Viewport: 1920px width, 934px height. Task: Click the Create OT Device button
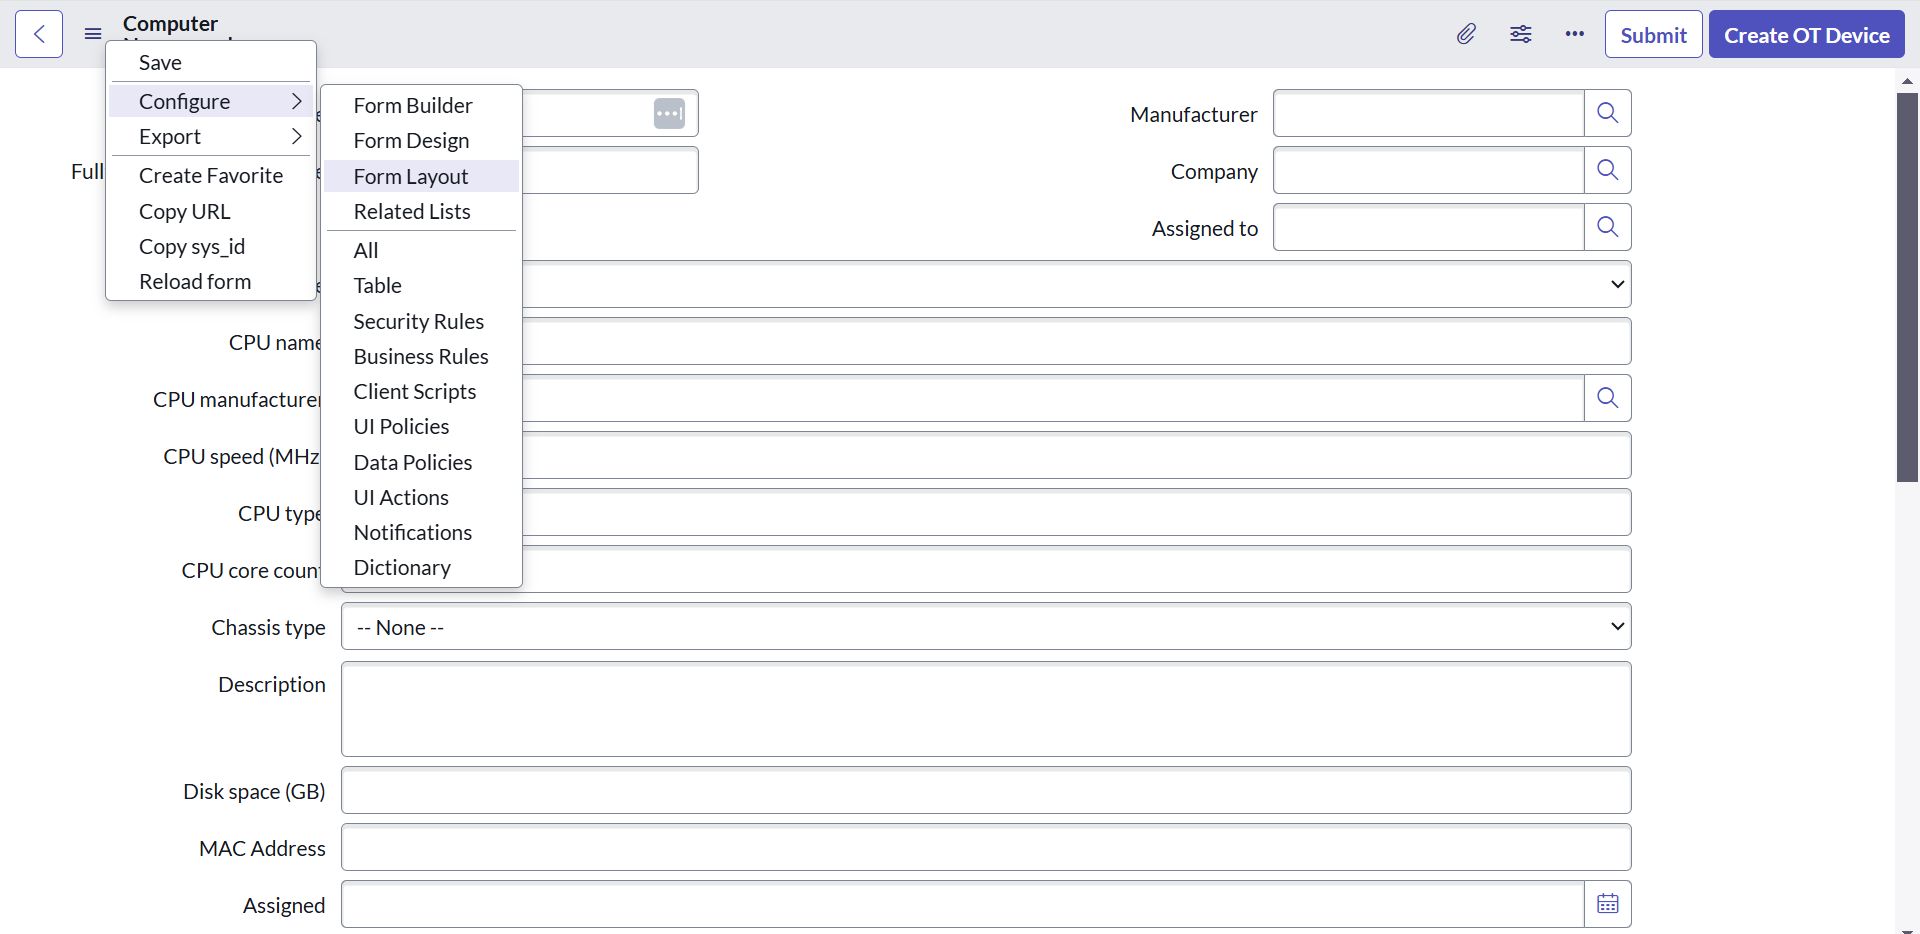point(1806,35)
